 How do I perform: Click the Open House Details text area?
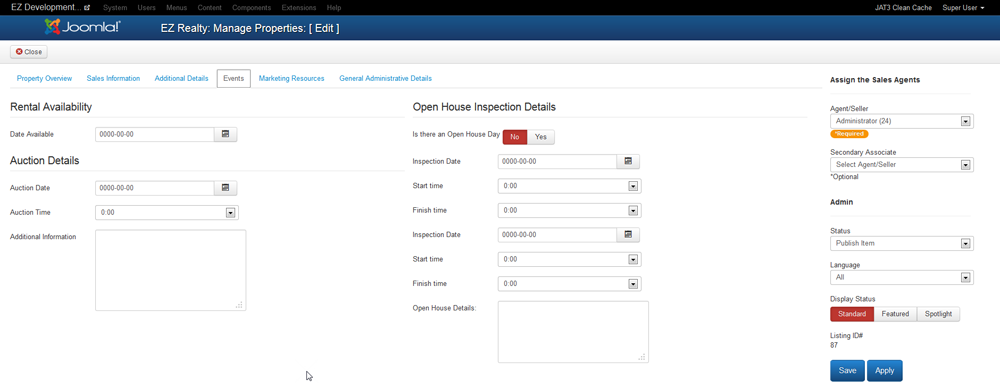click(x=573, y=332)
